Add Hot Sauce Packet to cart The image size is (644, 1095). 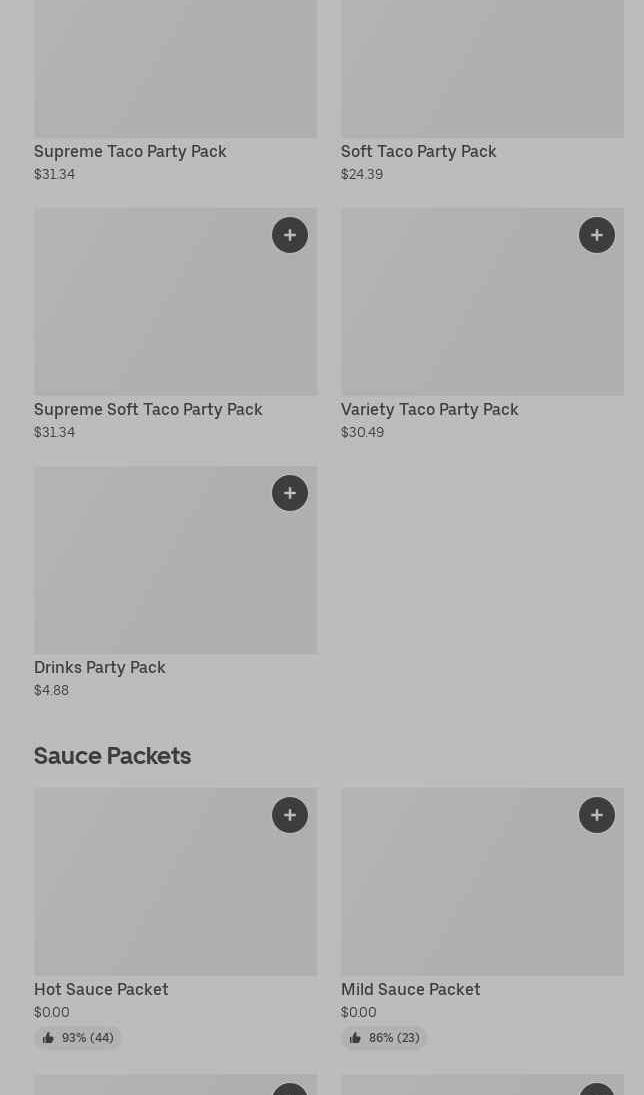290,815
